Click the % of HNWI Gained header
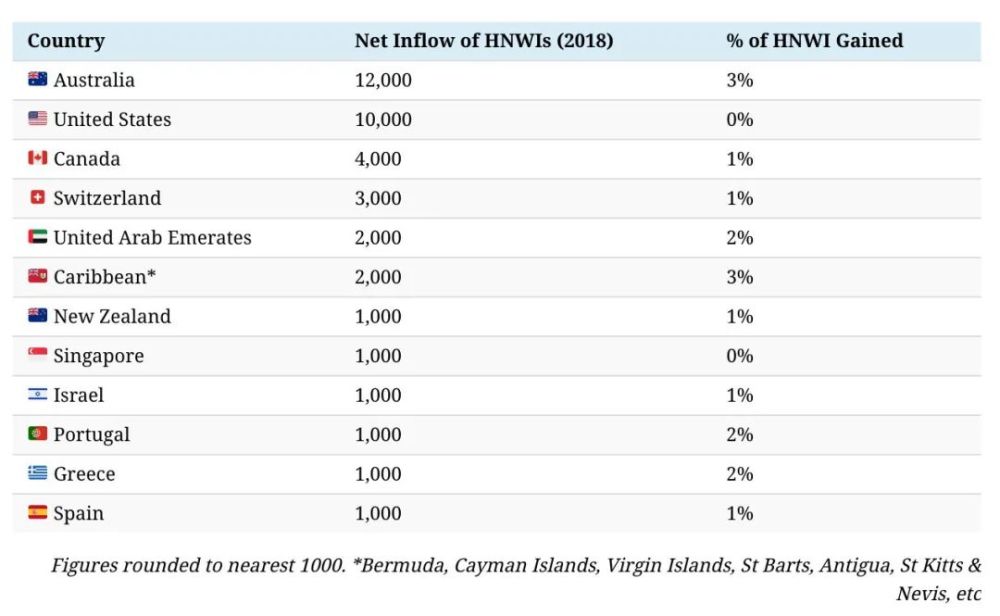 pyautogui.click(x=814, y=41)
